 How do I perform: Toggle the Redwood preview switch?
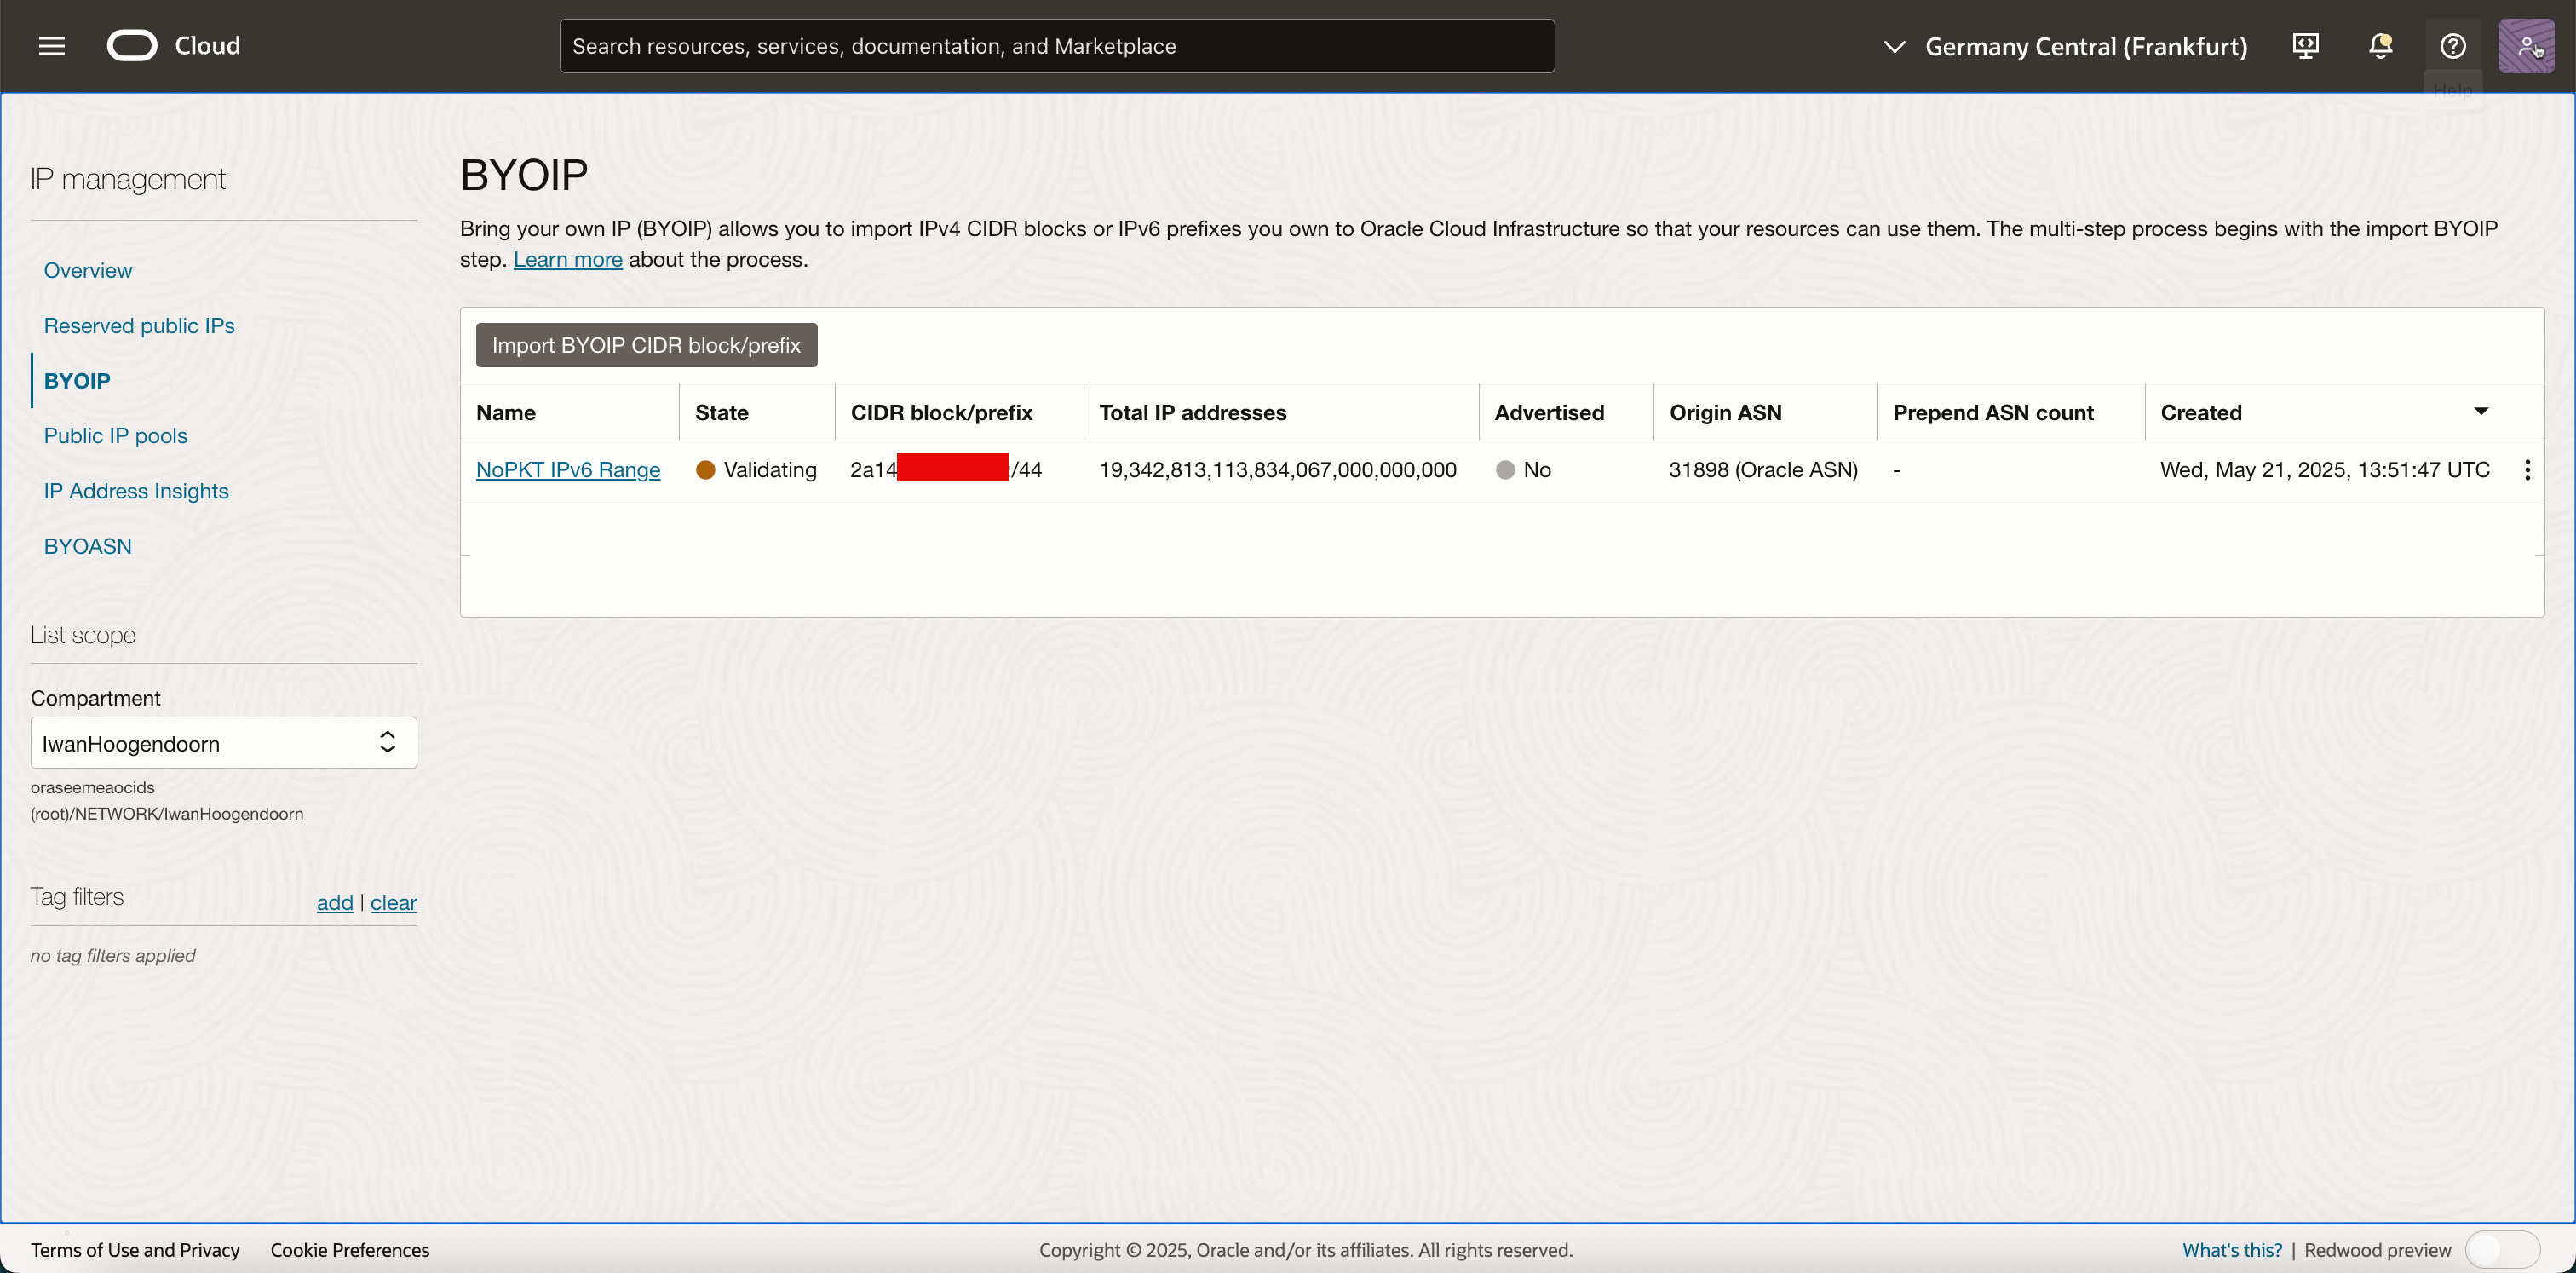[2502, 1249]
